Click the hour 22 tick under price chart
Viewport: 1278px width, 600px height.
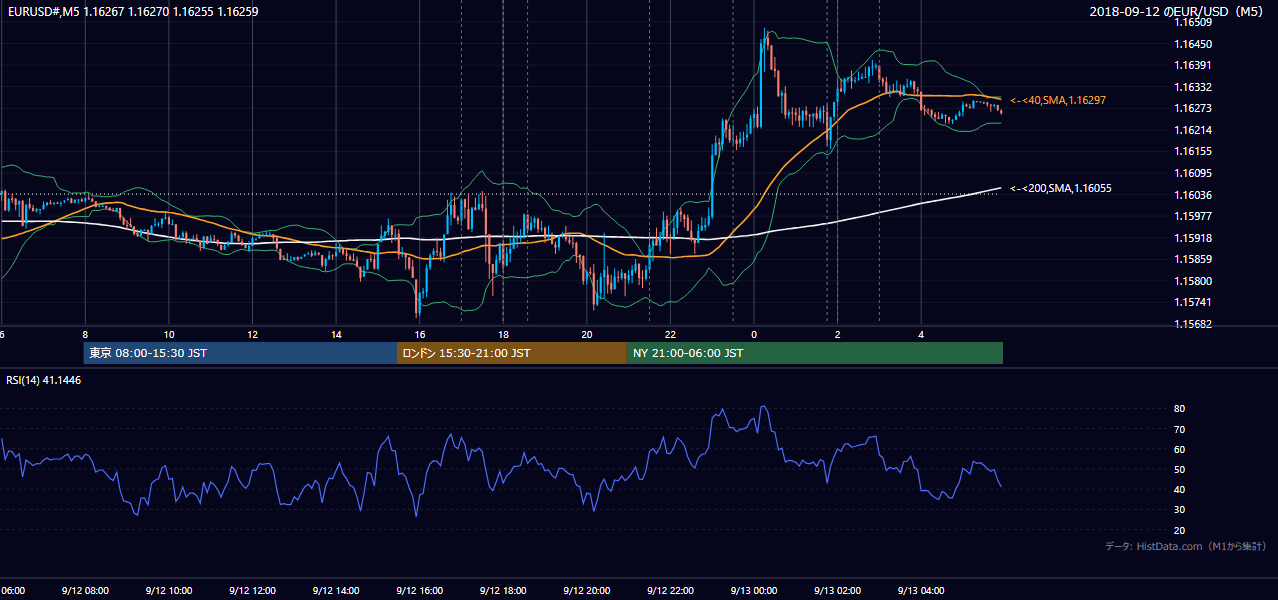[x=671, y=334]
